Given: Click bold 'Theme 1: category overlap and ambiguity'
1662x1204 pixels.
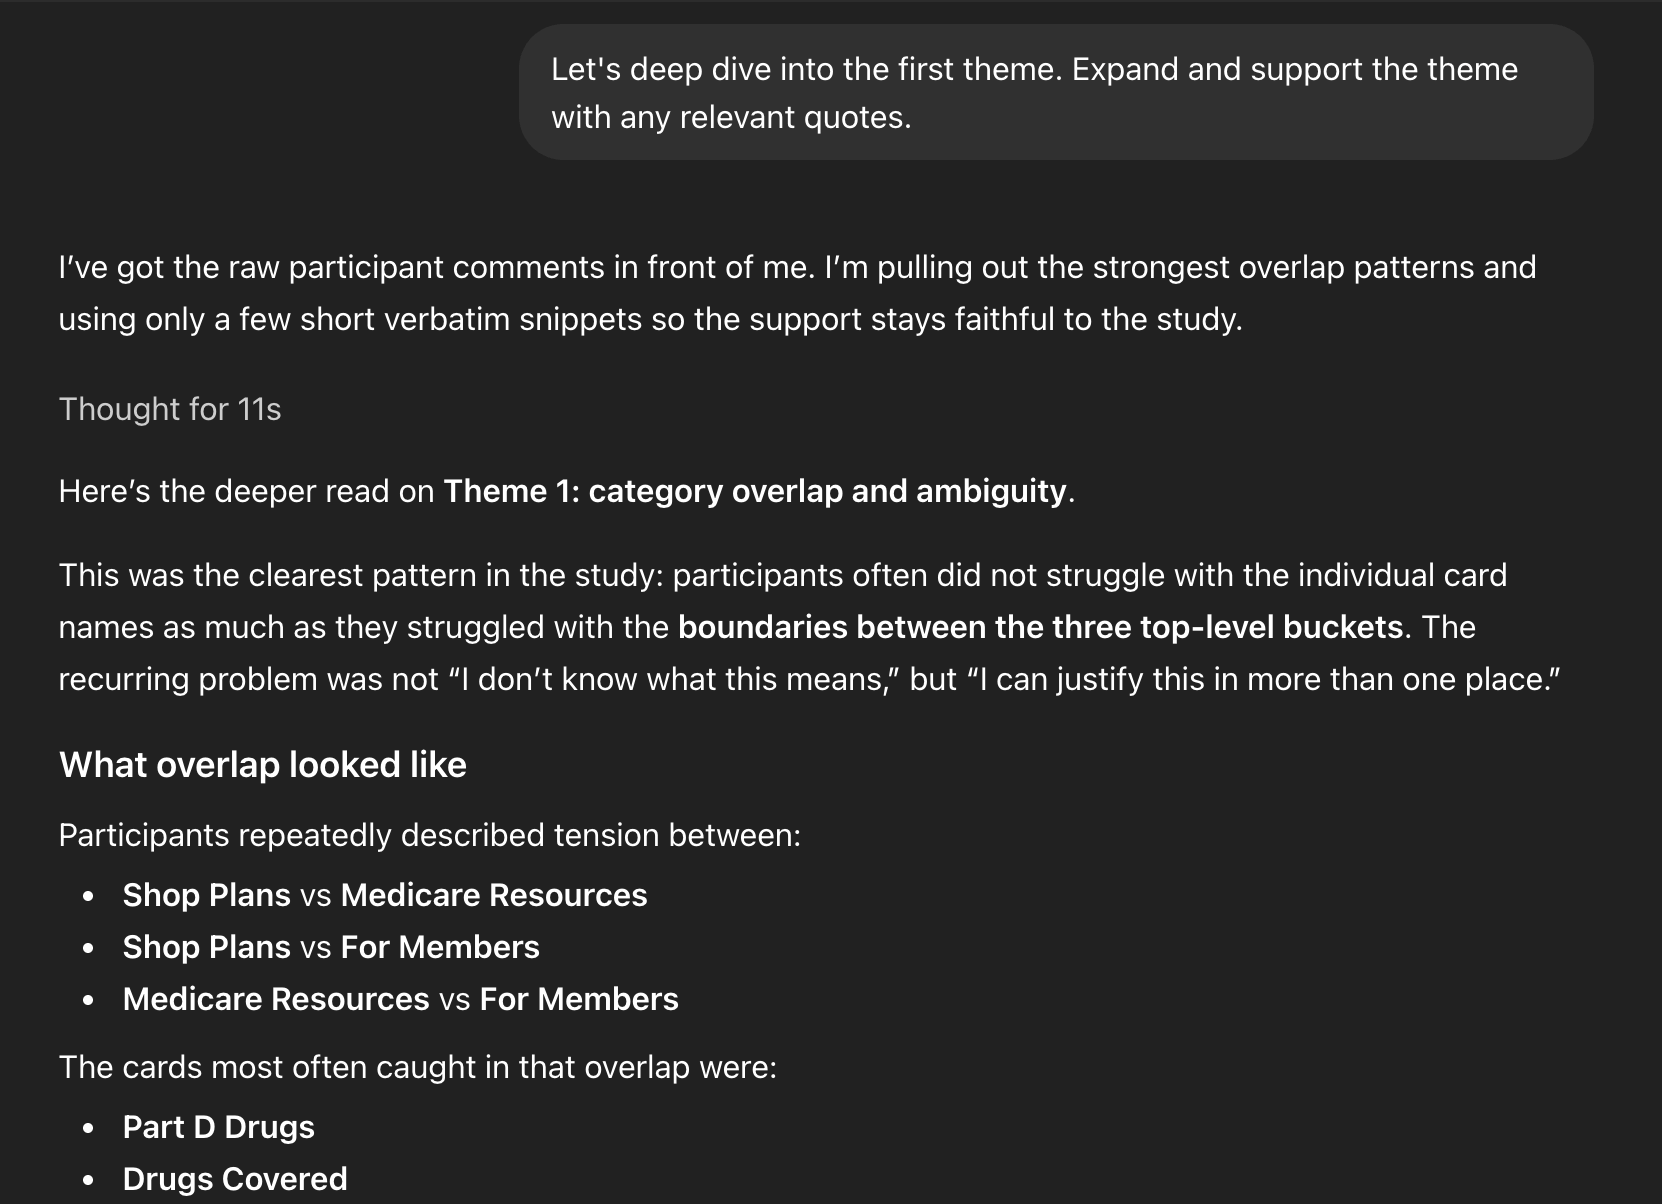Looking at the screenshot, I should pos(755,491).
